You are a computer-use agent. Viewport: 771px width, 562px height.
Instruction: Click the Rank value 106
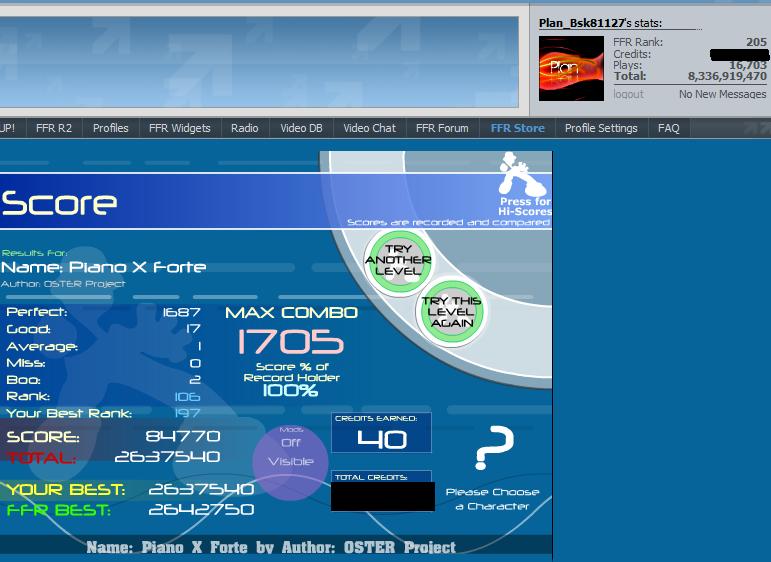pyautogui.click(x=187, y=397)
